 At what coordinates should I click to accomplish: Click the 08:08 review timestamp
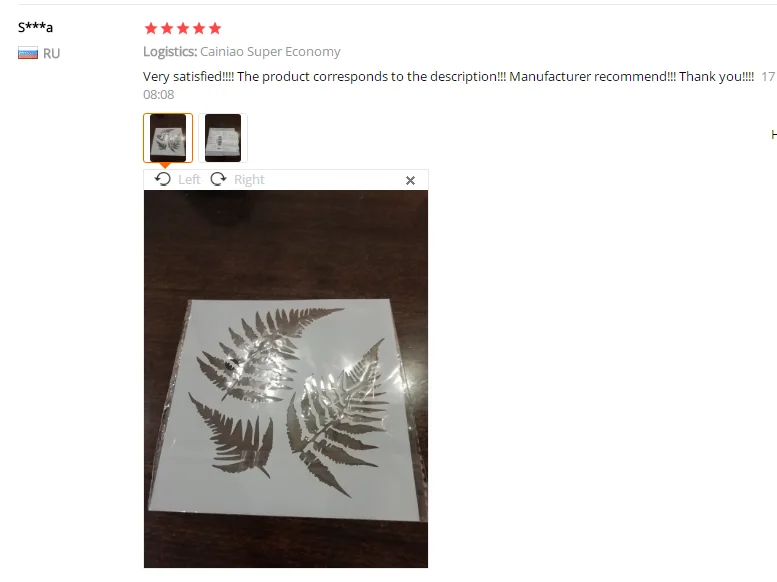[x=159, y=94]
